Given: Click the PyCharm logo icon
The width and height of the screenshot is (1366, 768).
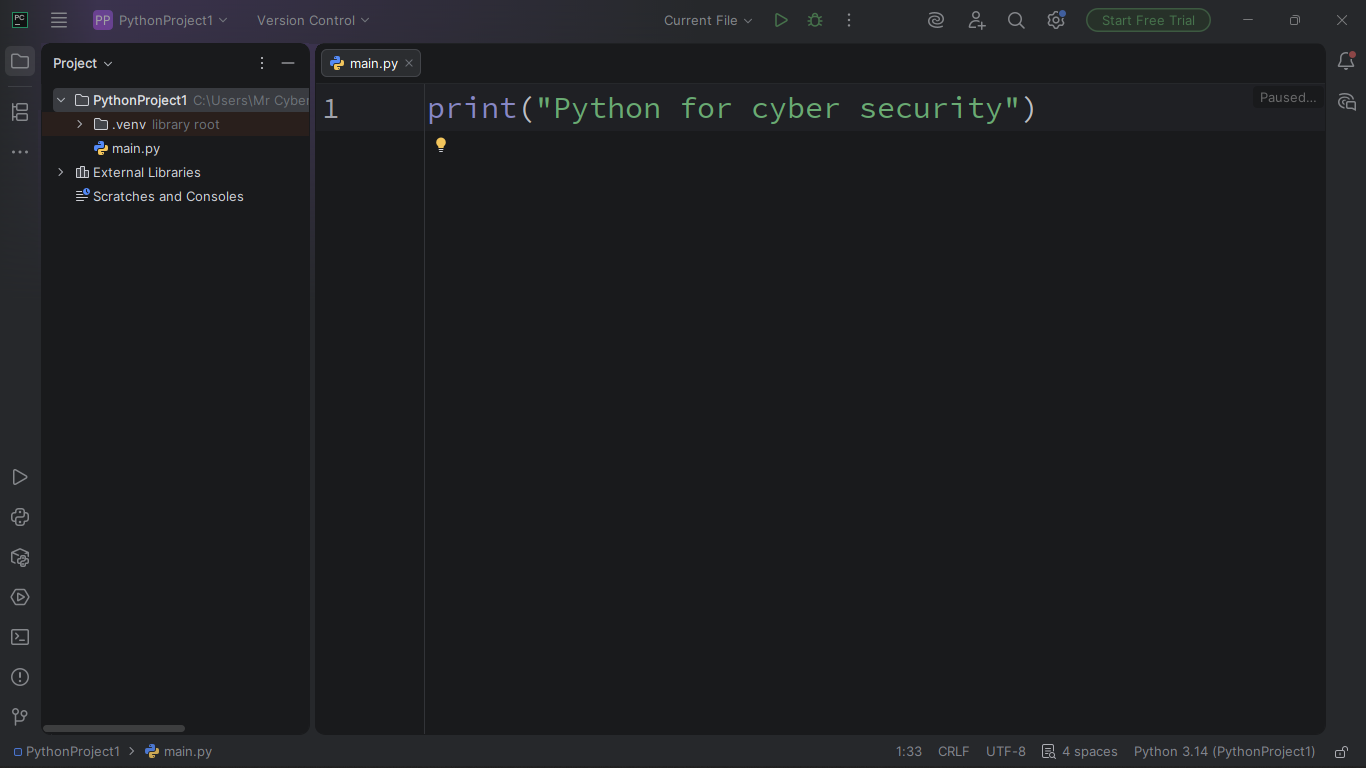Looking at the screenshot, I should point(20,20).
